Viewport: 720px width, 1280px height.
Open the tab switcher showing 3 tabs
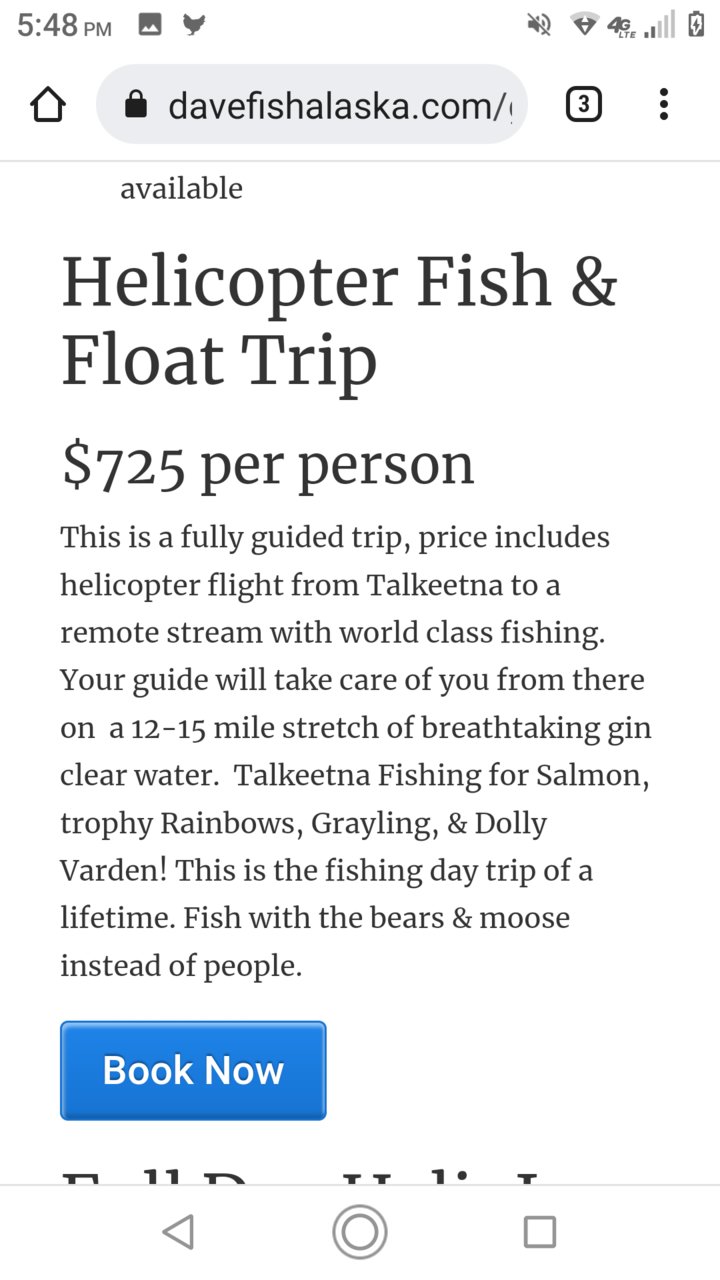coord(584,104)
